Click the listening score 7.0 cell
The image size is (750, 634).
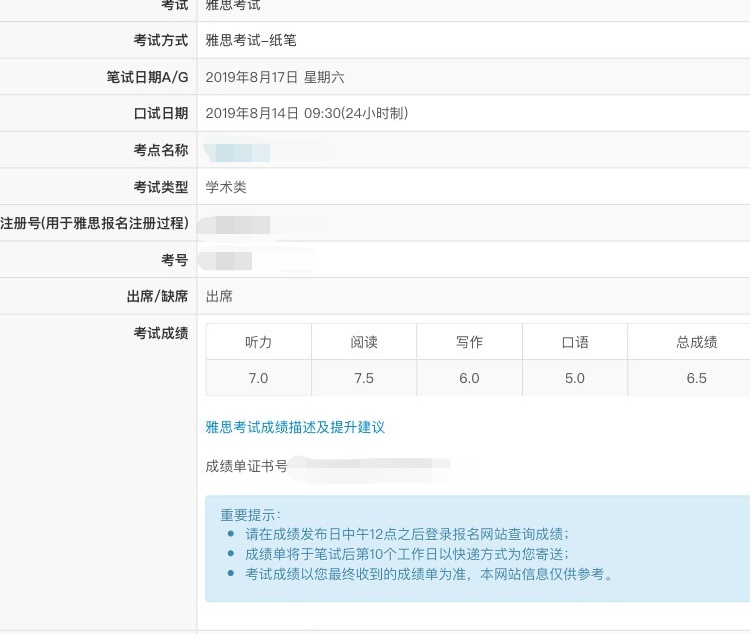coord(258,378)
